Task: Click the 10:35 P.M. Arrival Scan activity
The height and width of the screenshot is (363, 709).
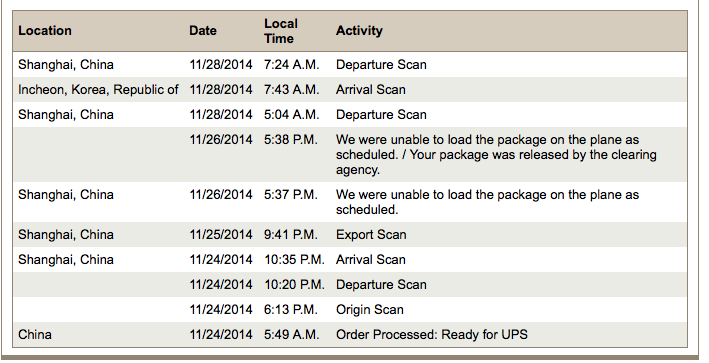Action: click(x=370, y=259)
